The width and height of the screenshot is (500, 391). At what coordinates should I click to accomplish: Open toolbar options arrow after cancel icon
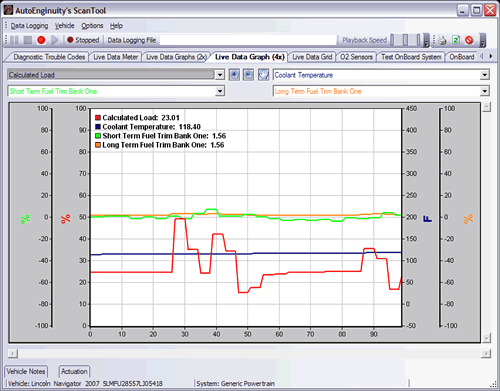click(483, 40)
